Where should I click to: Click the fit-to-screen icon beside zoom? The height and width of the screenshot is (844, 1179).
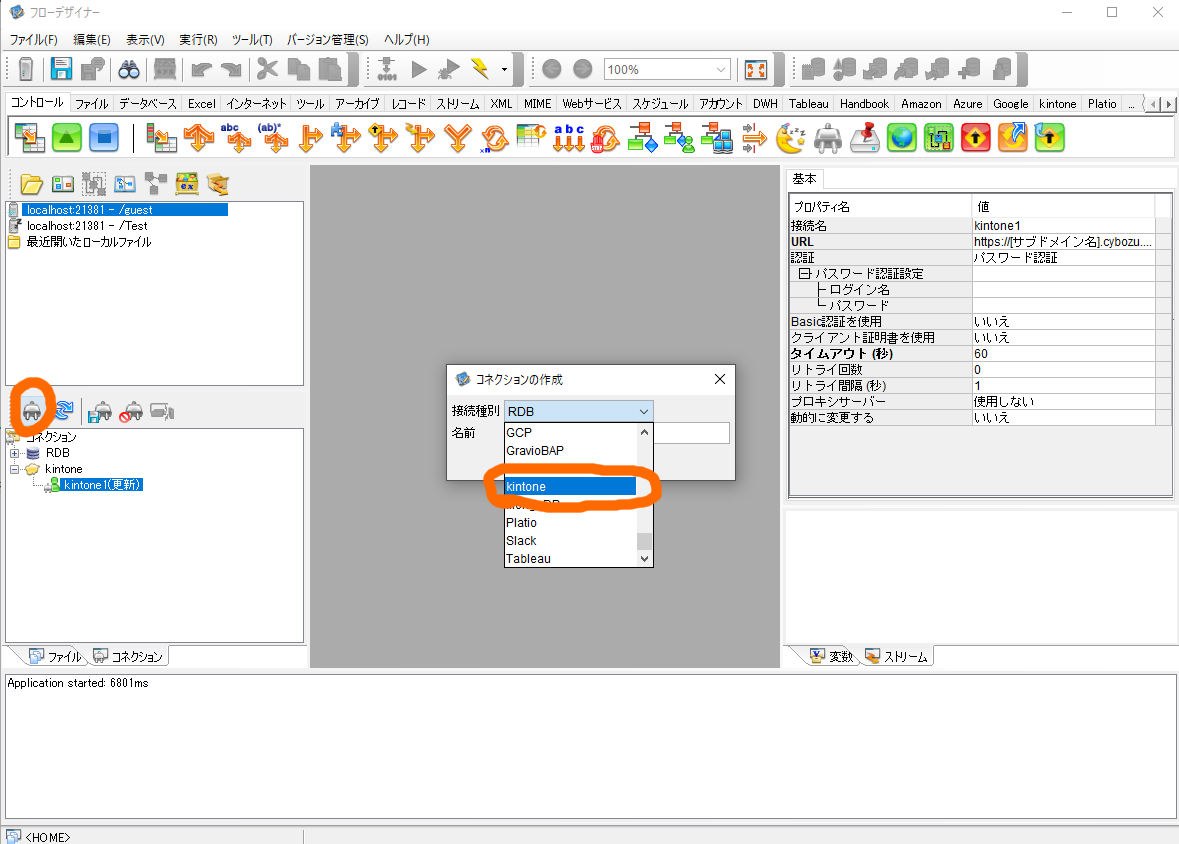(756, 70)
